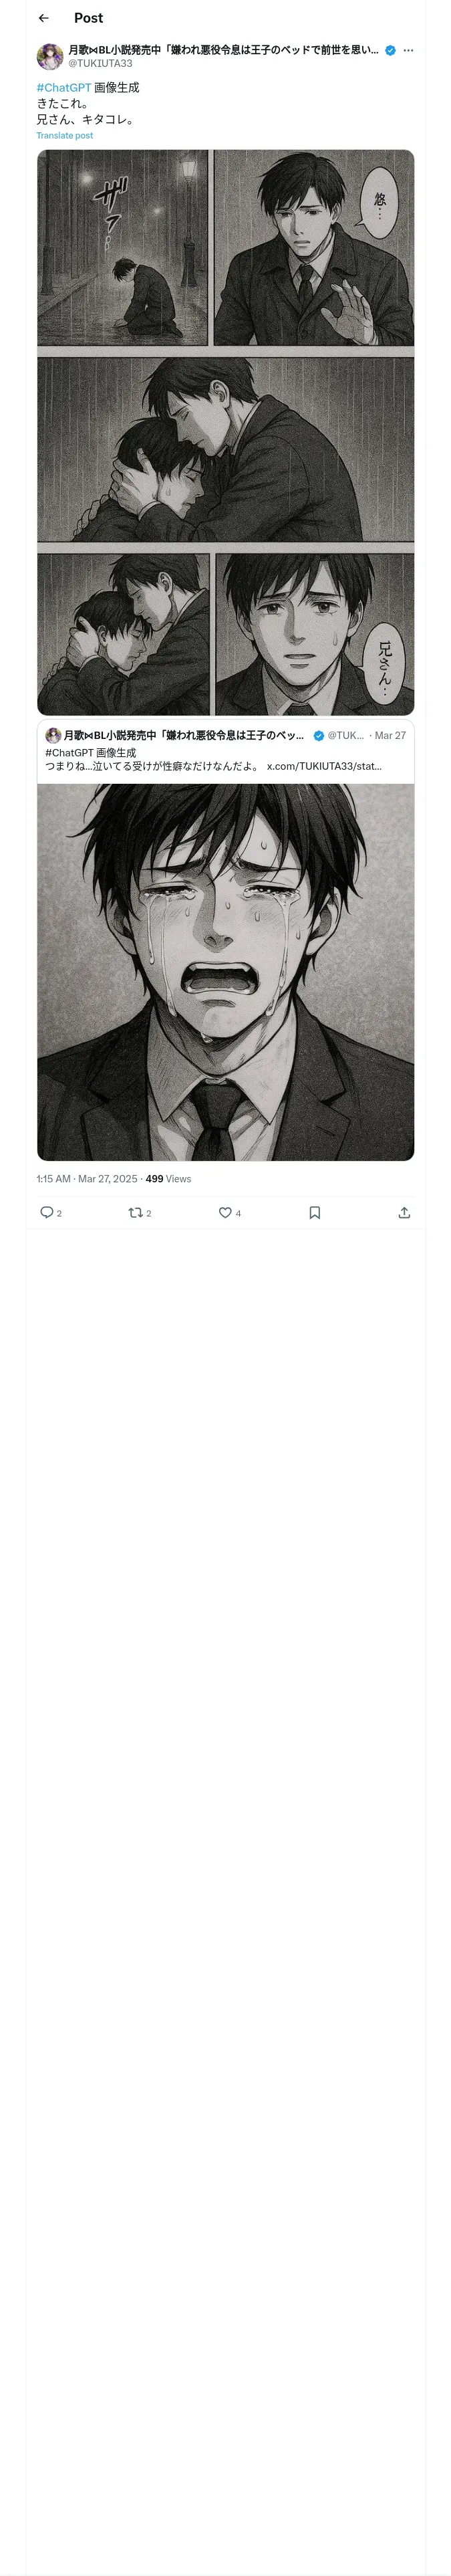This screenshot has width=451, height=2576.
Task: Click the post timestamp 1:15 AM Mar 27, 2025
Action: (86, 1179)
